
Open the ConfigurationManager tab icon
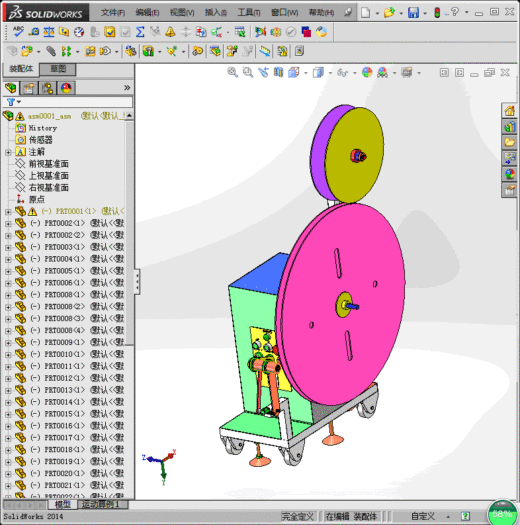click(47, 88)
